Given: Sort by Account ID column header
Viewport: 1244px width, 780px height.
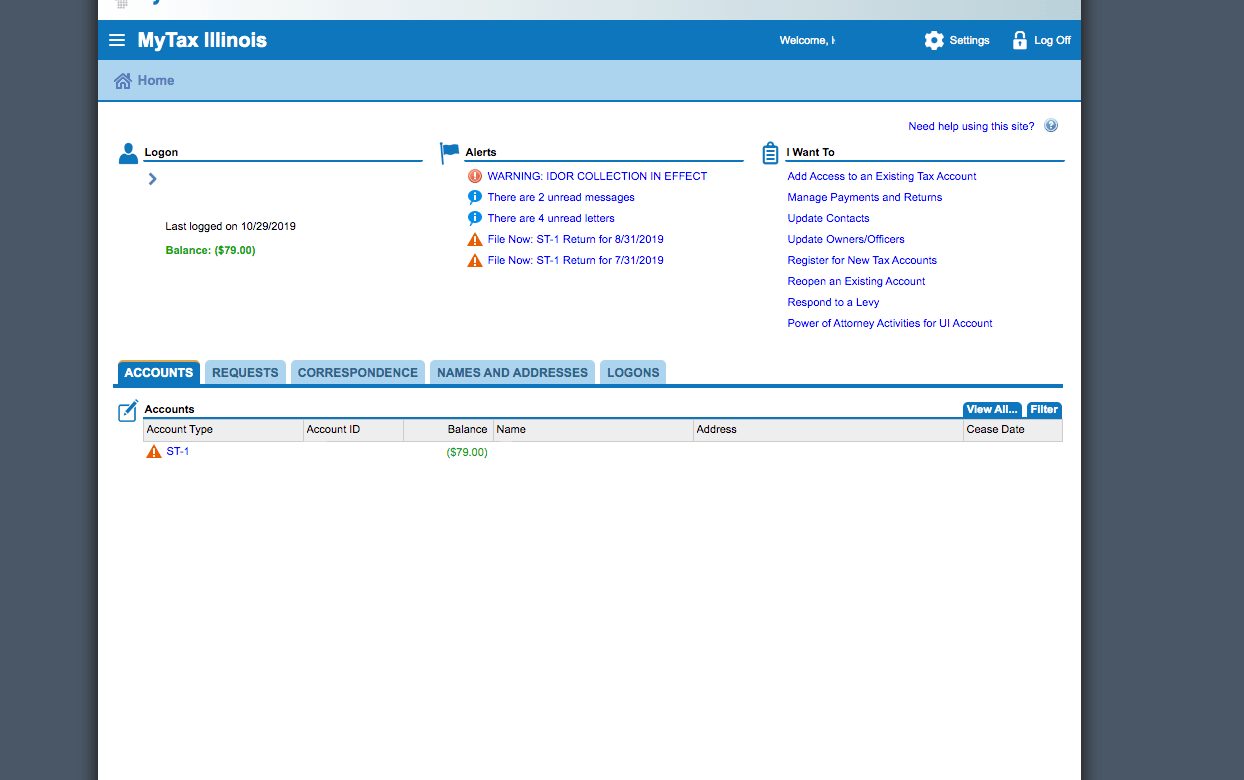Looking at the screenshot, I should (353, 430).
